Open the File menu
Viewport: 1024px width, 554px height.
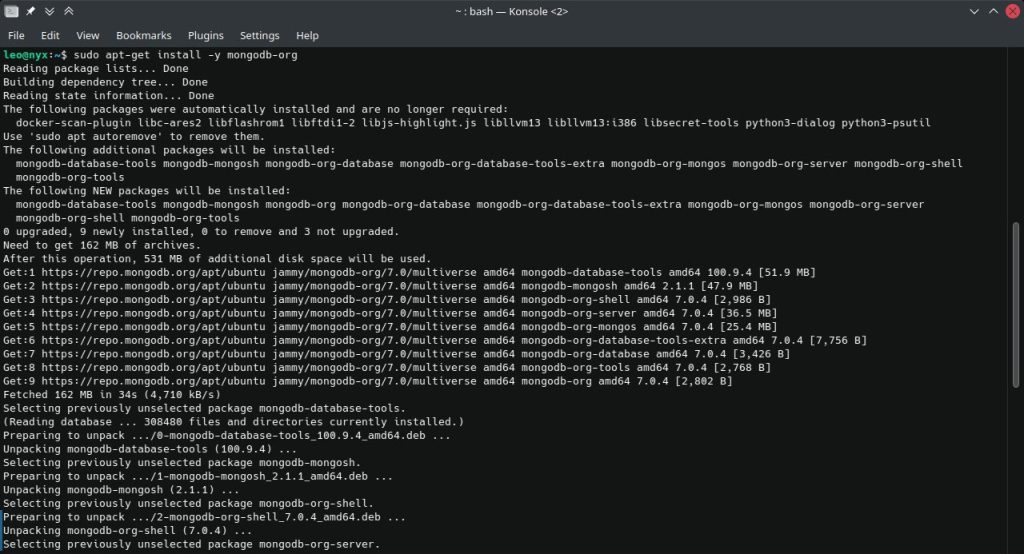16,35
